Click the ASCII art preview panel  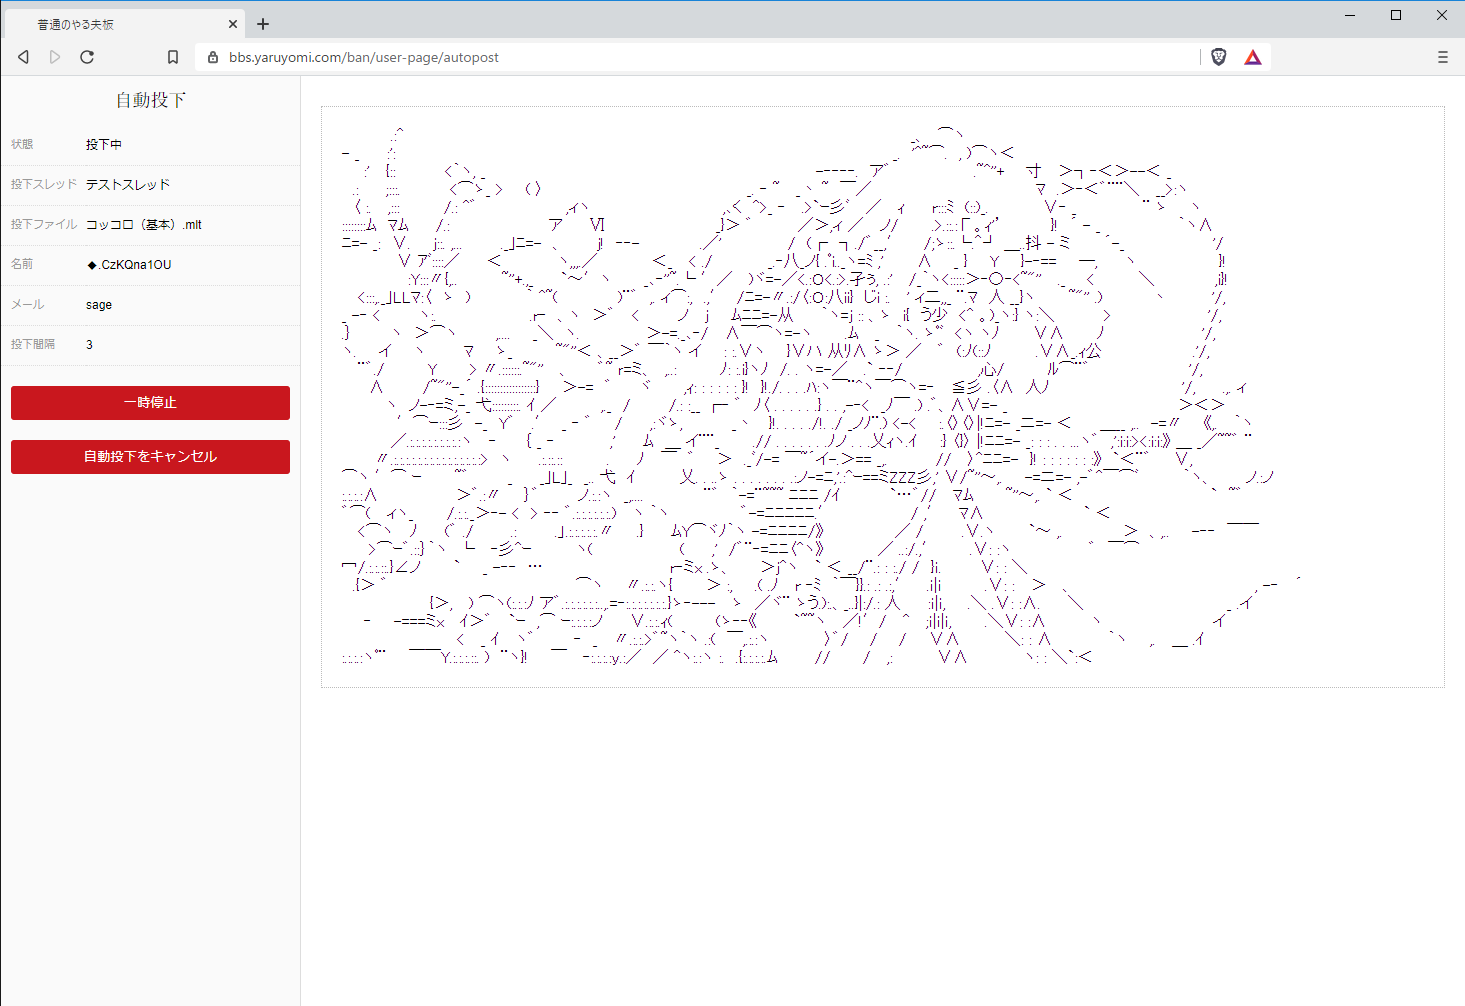[x=882, y=397]
